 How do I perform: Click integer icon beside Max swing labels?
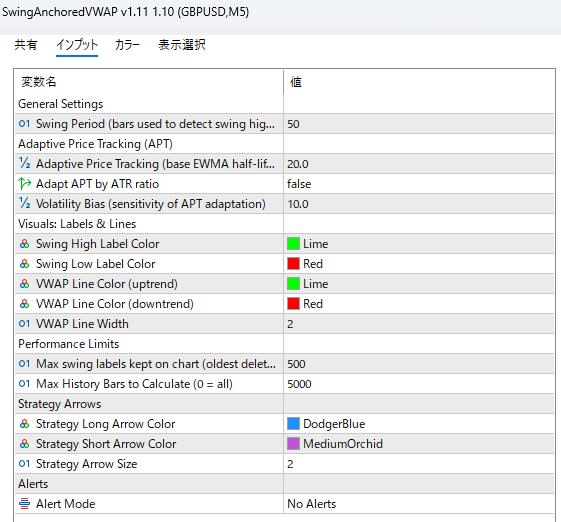24,364
